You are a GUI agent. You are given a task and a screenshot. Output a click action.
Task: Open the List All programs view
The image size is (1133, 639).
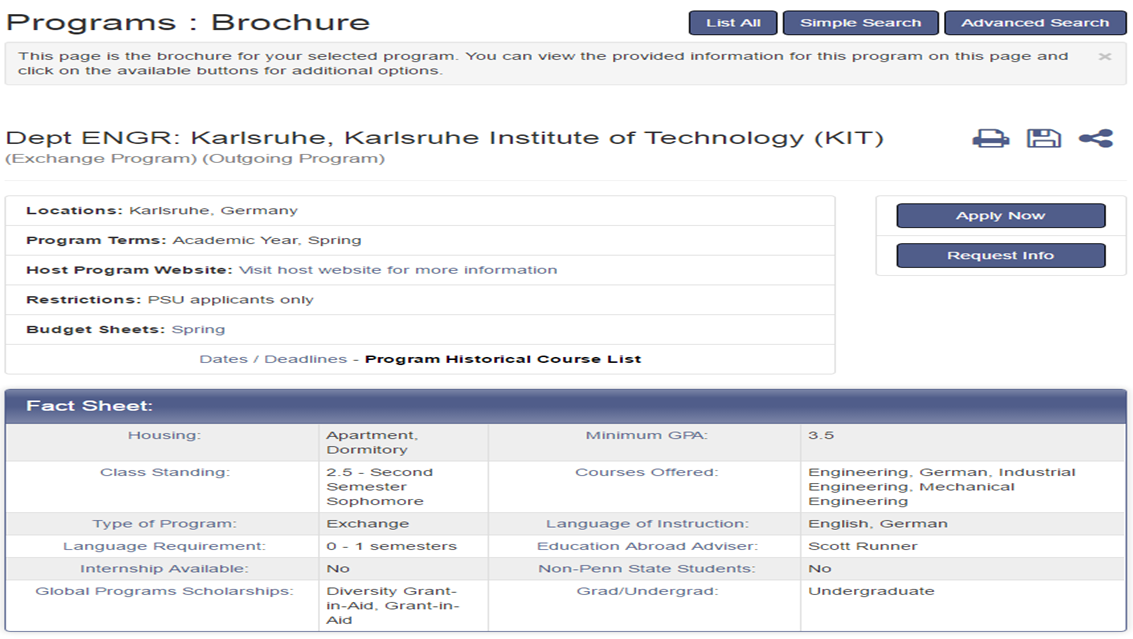733,22
